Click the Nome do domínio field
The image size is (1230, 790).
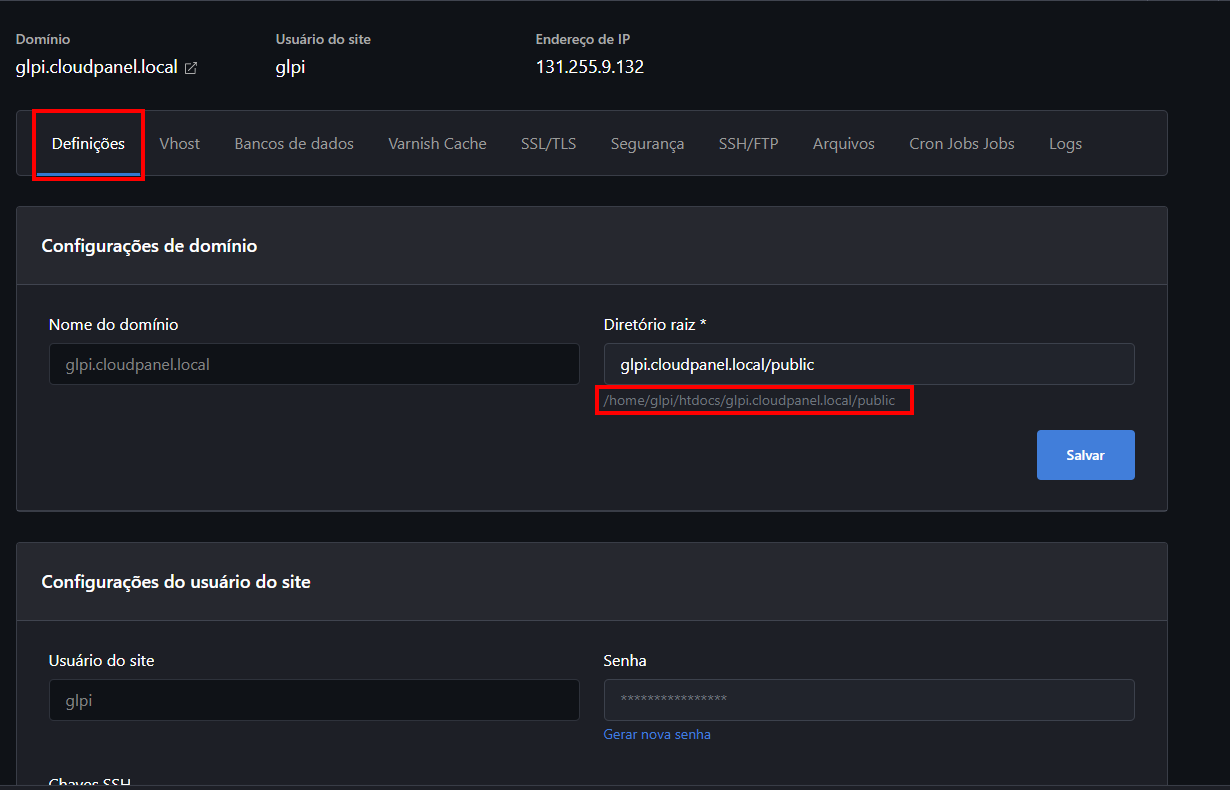(314, 364)
